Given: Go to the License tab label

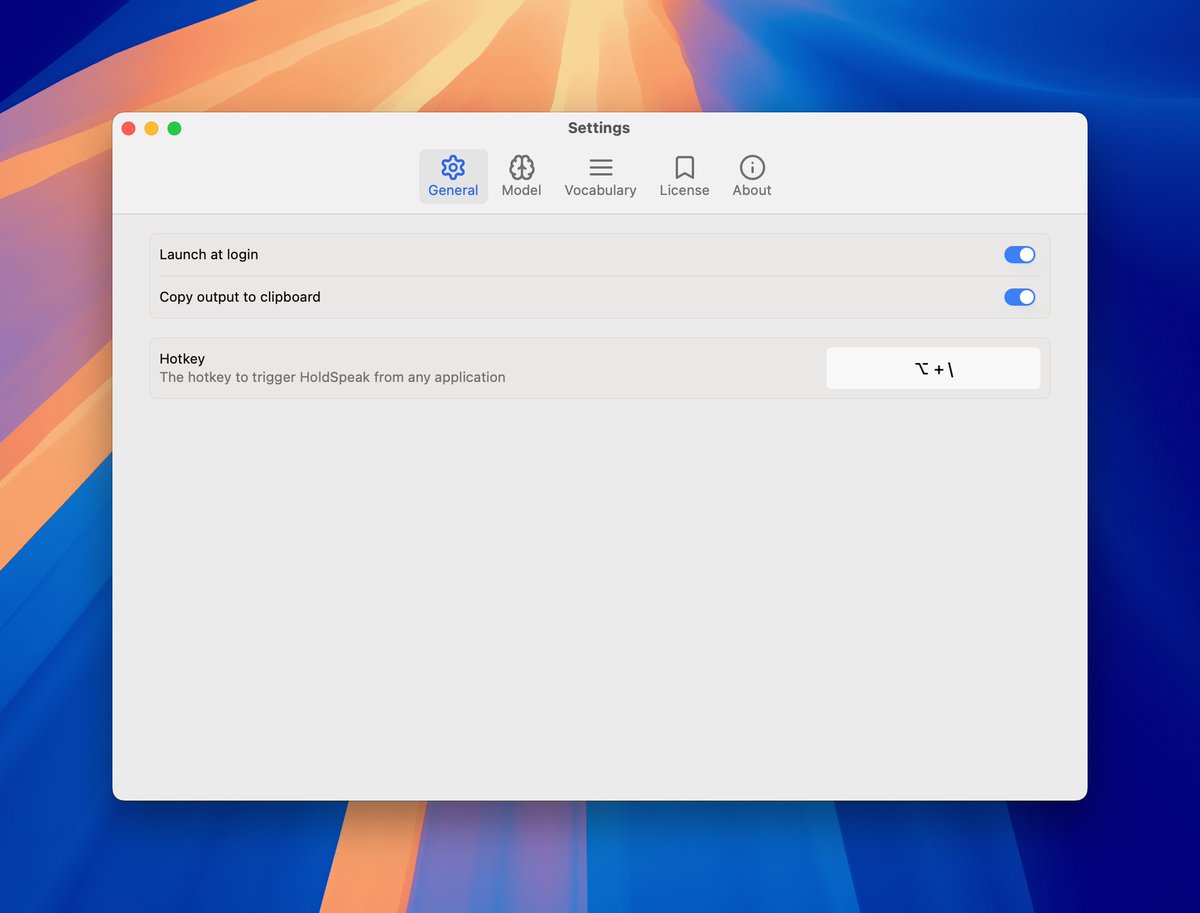Looking at the screenshot, I should [684, 190].
